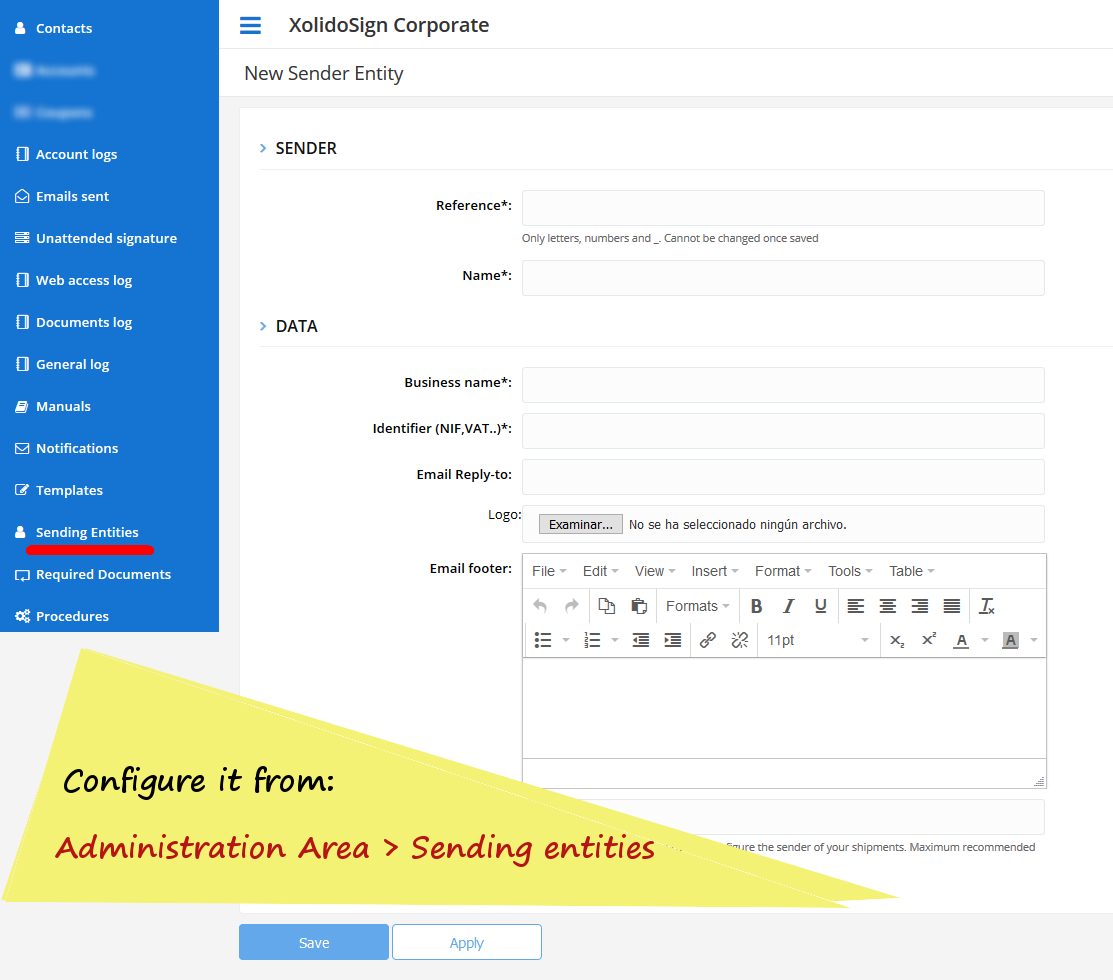Open the Table menu in the editor
The width and height of the screenshot is (1113, 980).
(912, 571)
